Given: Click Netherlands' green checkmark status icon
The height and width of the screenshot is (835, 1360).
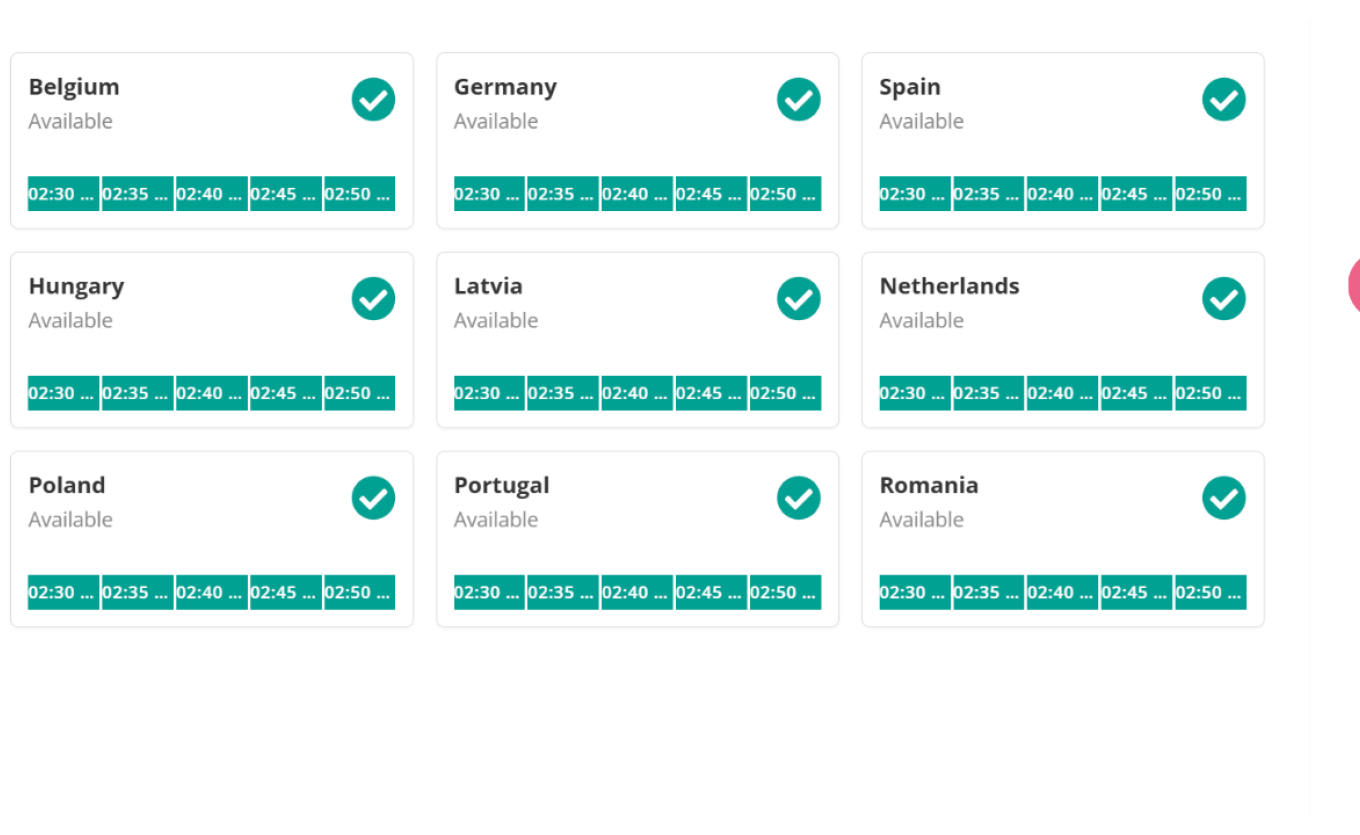Looking at the screenshot, I should pyautogui.click(x=1223, y=299).
